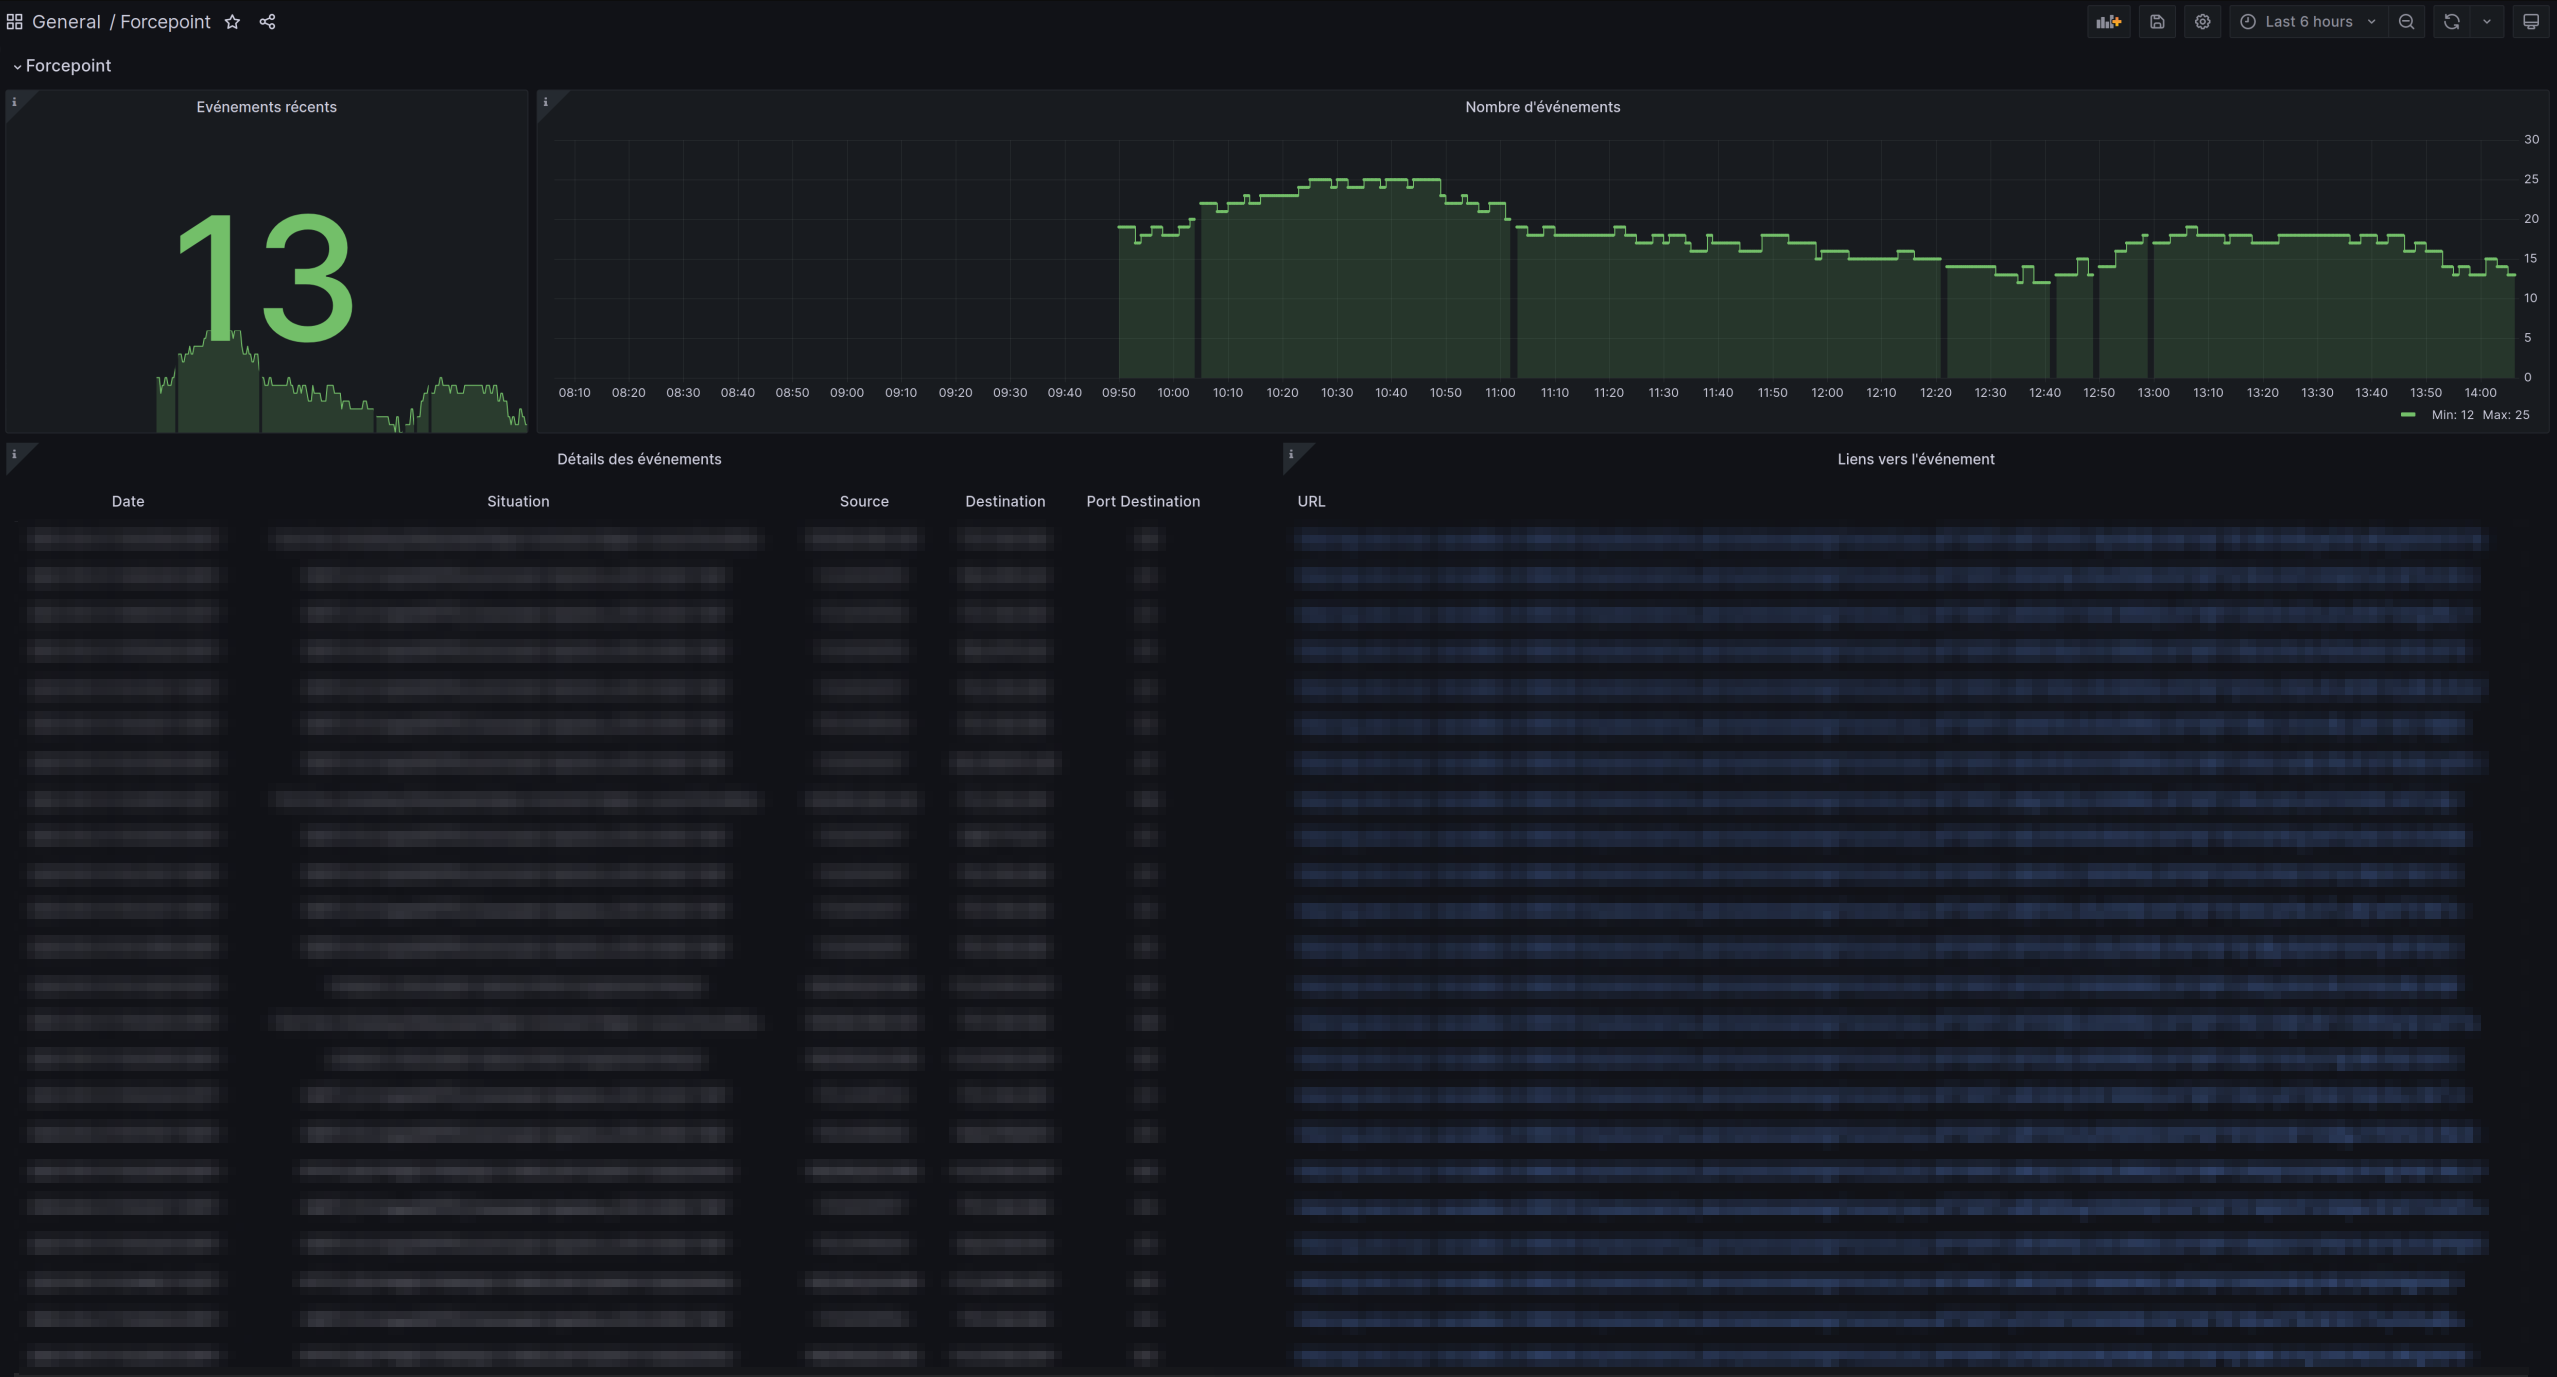This screenshot has width=2557, height=1377.
Task: Sort table by the Situation column
Action: tap(518, 501)
